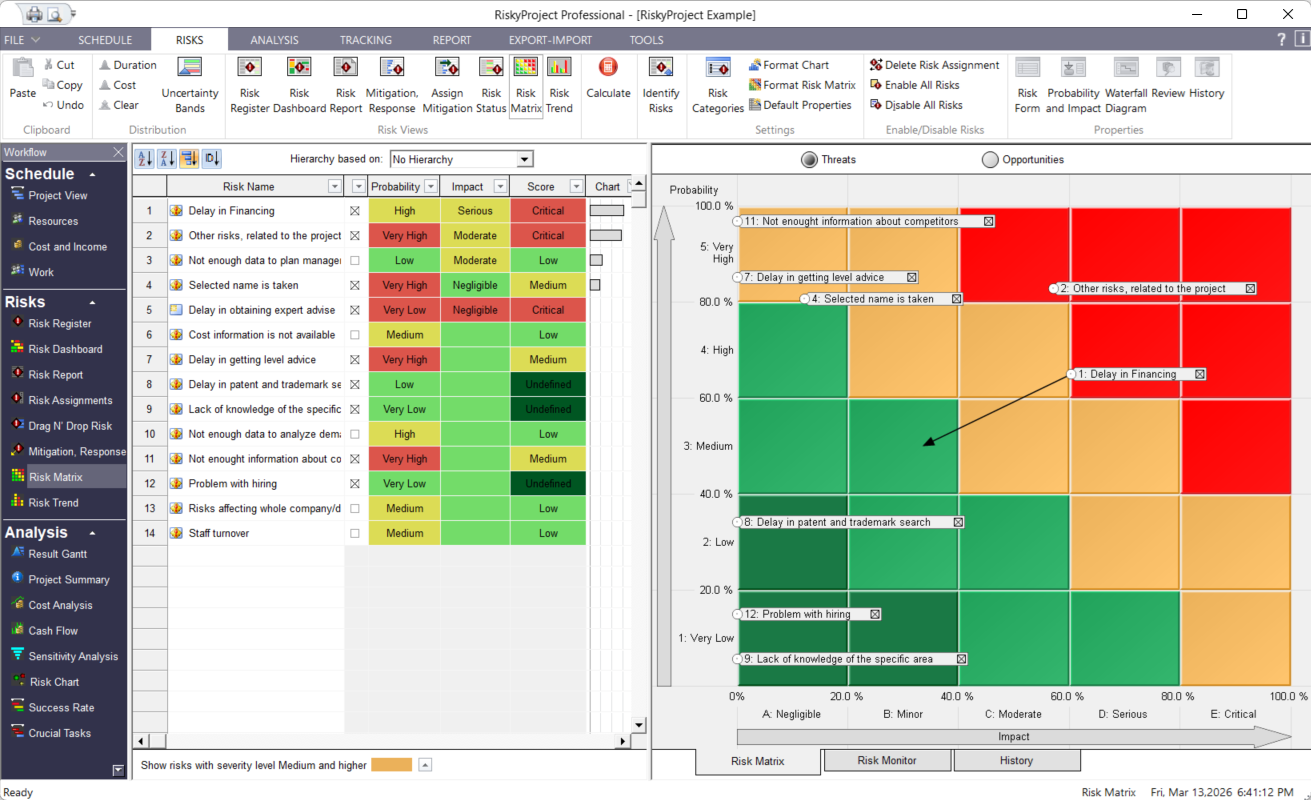The image size is (1311, 800).
Task: Sort risks alphabetically A to Z
Action: (142, 157)
